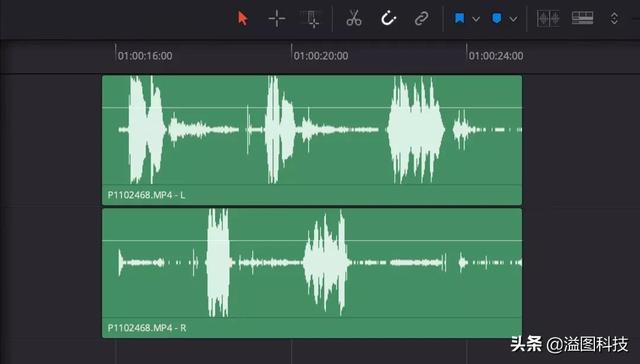Add a blue marker at playhead

[497, 18]
